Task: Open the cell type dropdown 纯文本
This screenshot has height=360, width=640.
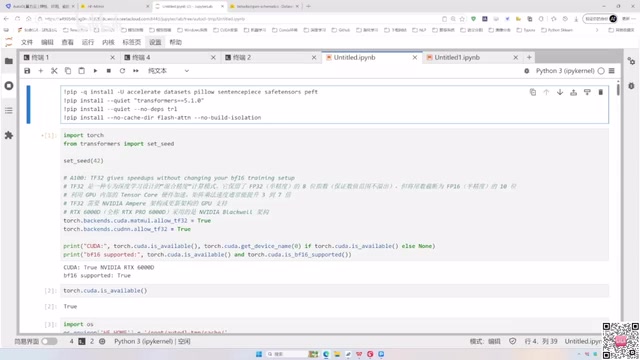Action: 168,71
